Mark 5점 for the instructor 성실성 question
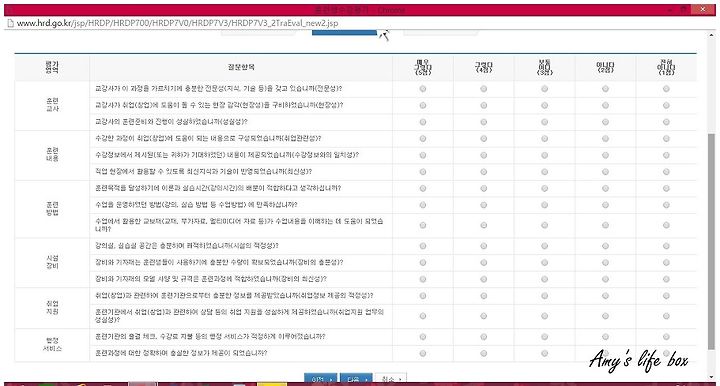The width and height of the screenshot is (720, 386). click(422, 122)
